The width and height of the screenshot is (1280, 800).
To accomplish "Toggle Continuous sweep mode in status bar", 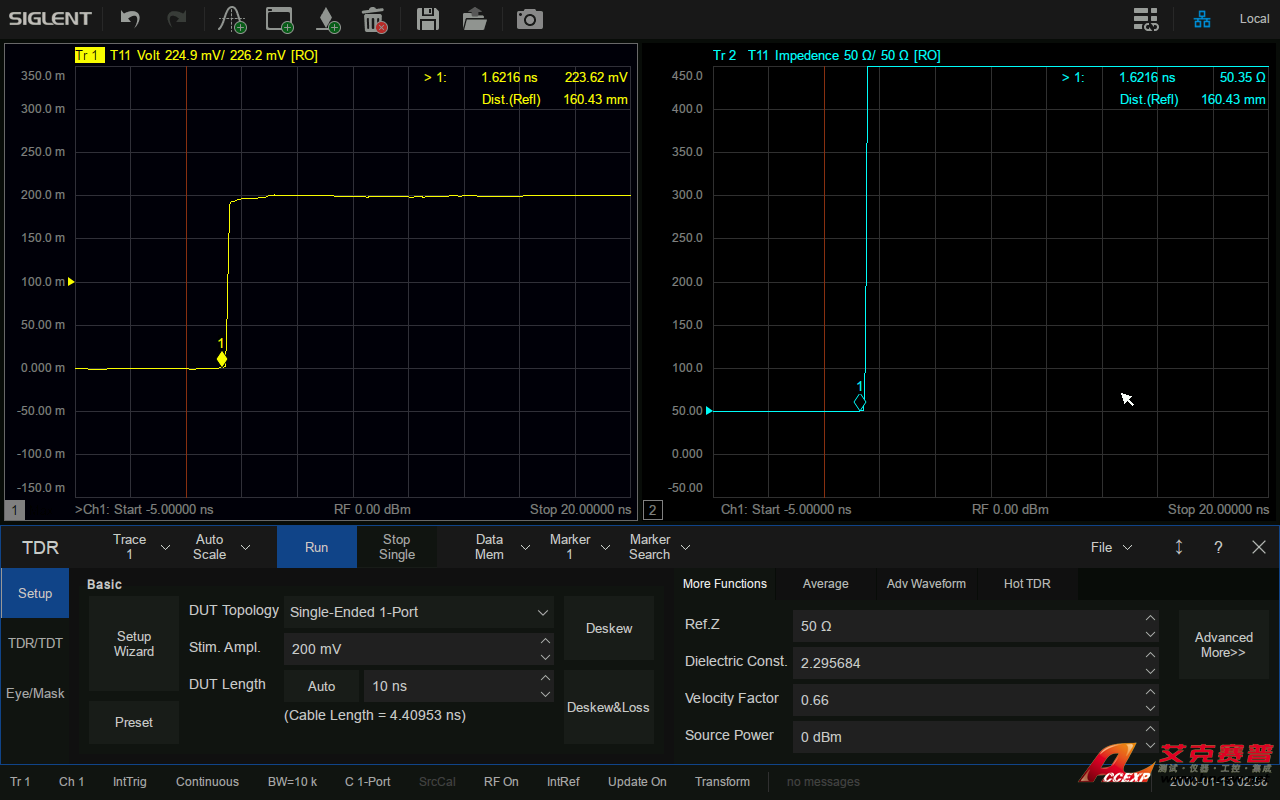I will pos(207,782).
